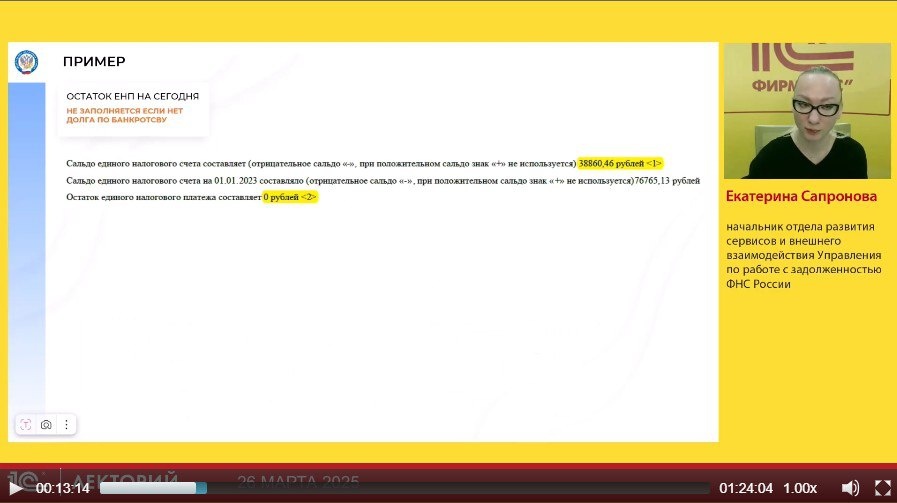This screenshot has height=503, width=897.
Task: Mute the video volume
Action: pyautogui.click(x=850, y=488)
